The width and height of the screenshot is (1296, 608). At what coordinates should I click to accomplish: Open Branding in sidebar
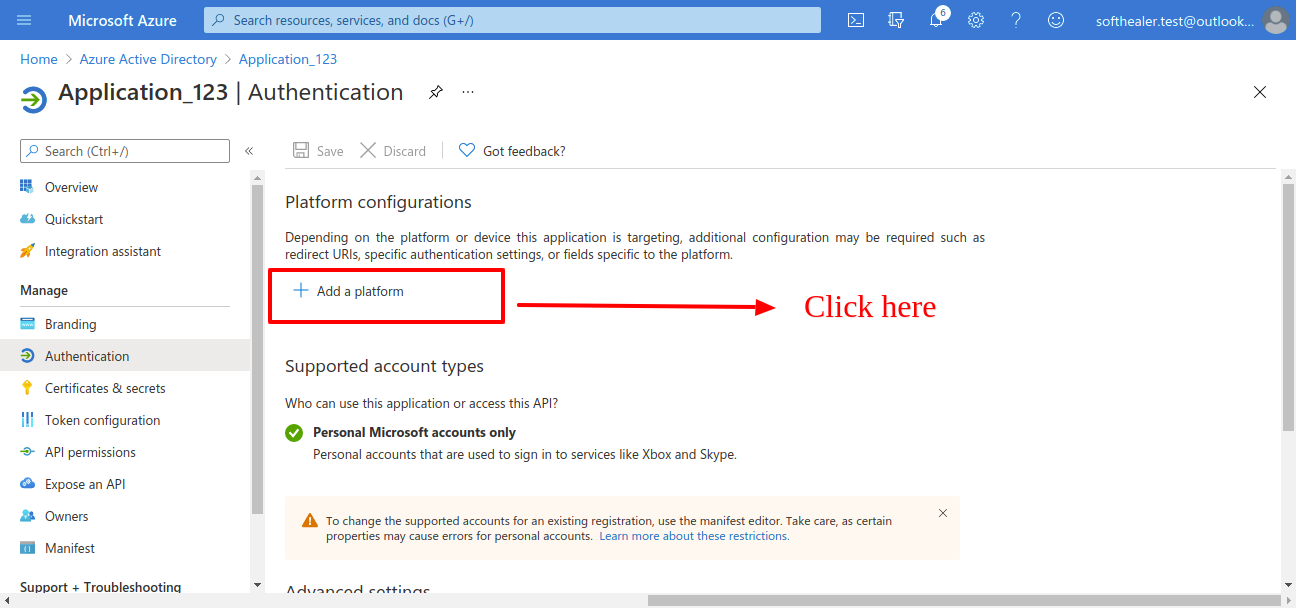coord(71,324)
